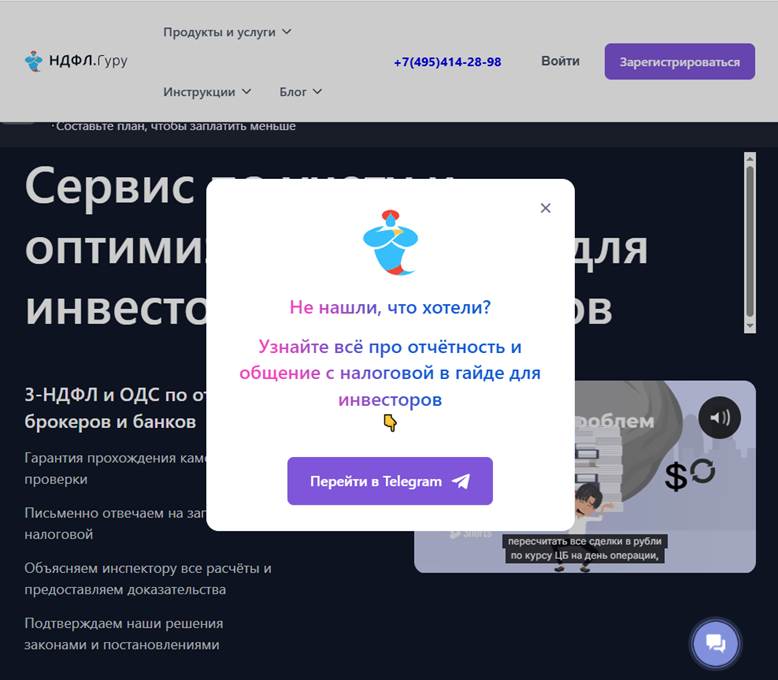Click the genie mascot image in popup

coord(390,242)
